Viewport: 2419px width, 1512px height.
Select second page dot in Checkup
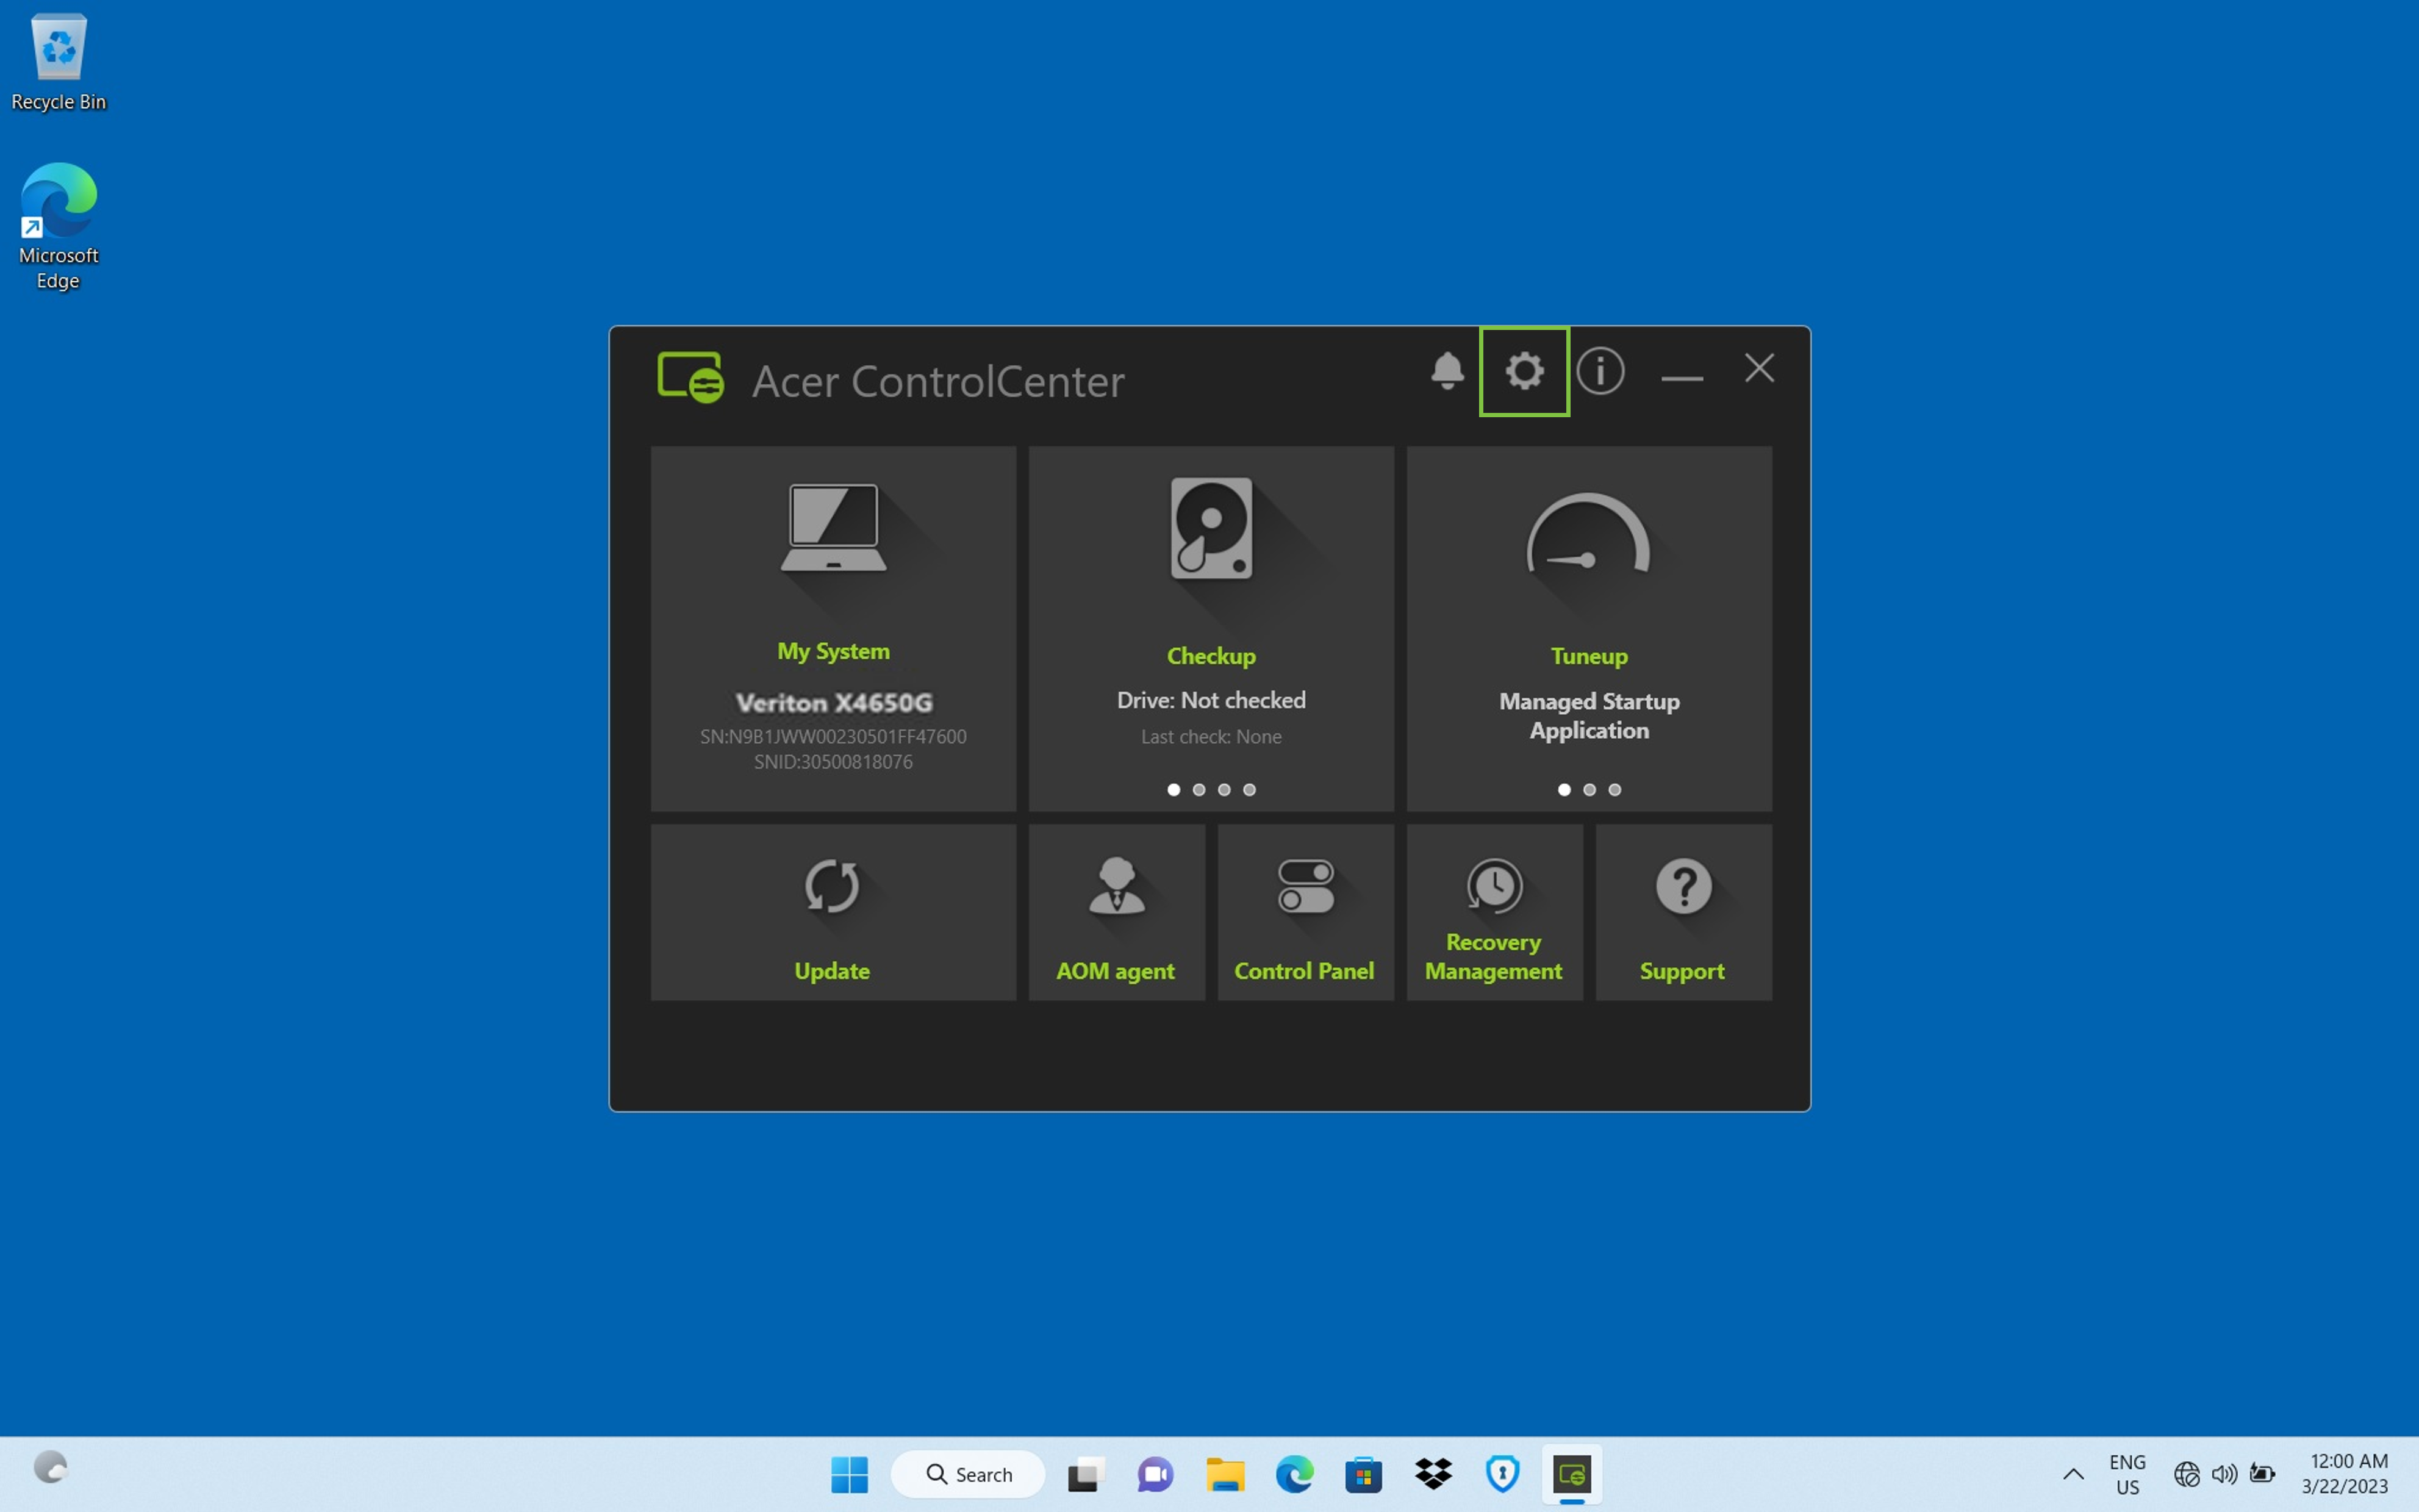coord(1198,790)
